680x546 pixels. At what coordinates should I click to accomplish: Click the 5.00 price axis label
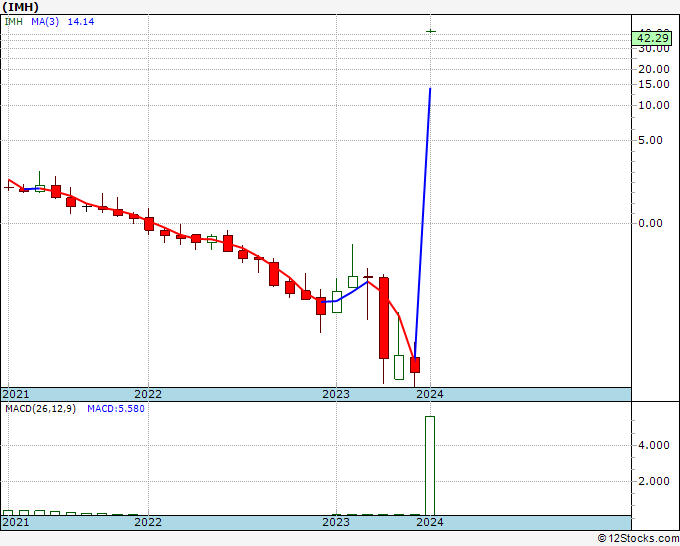(x=650, y=140)
